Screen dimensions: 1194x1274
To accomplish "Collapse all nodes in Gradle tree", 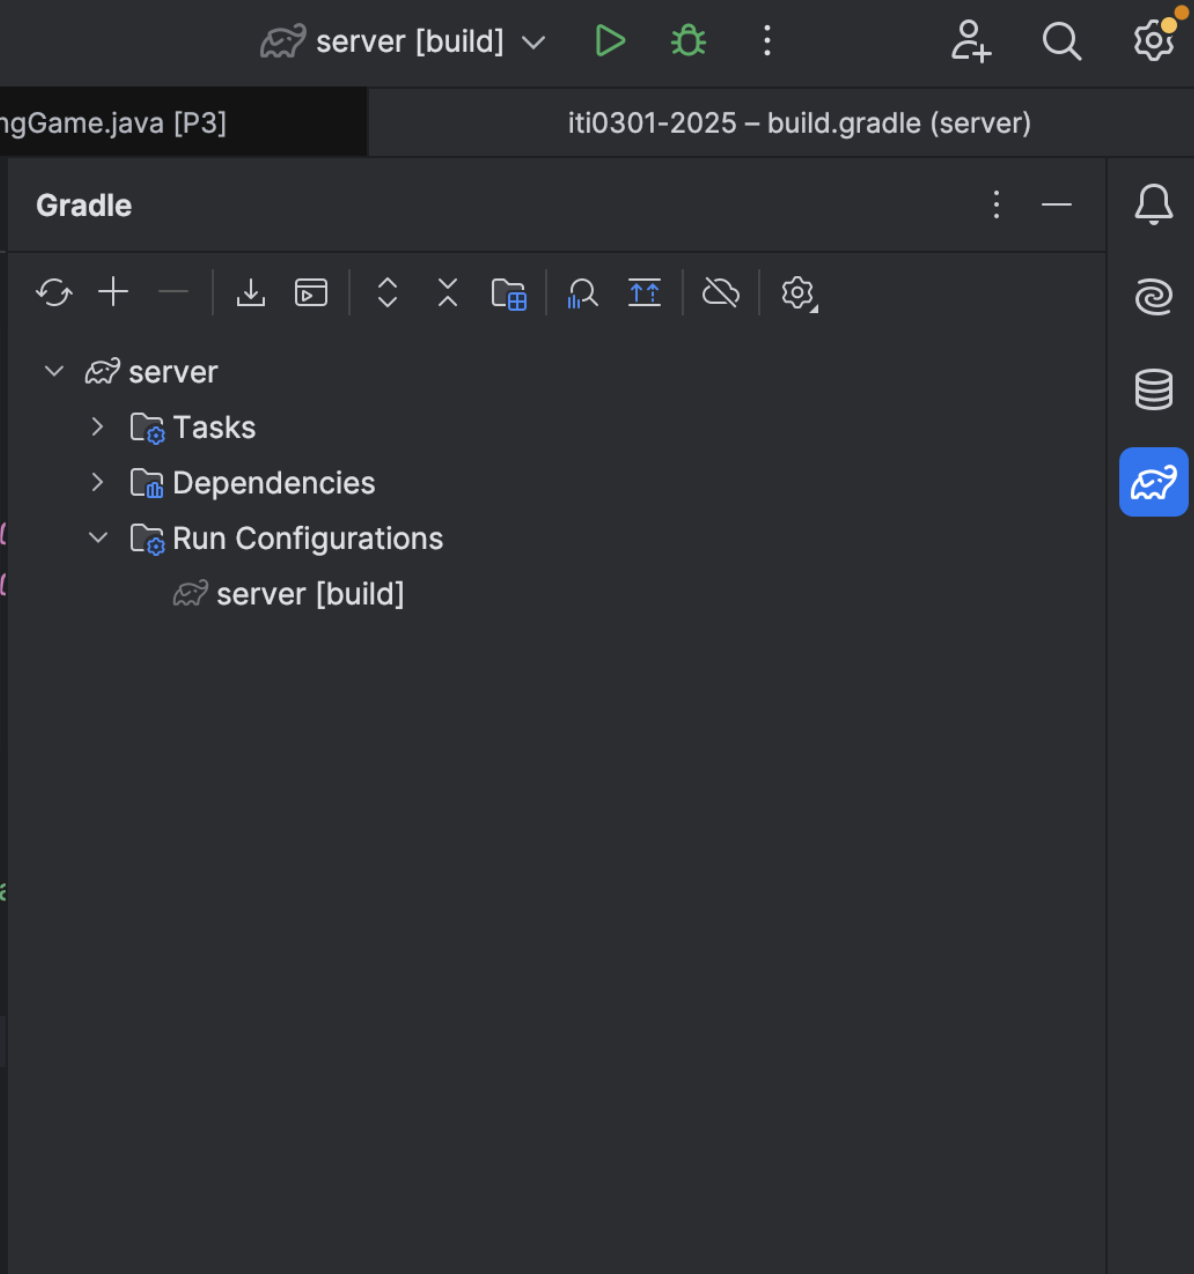I will 448,293.
